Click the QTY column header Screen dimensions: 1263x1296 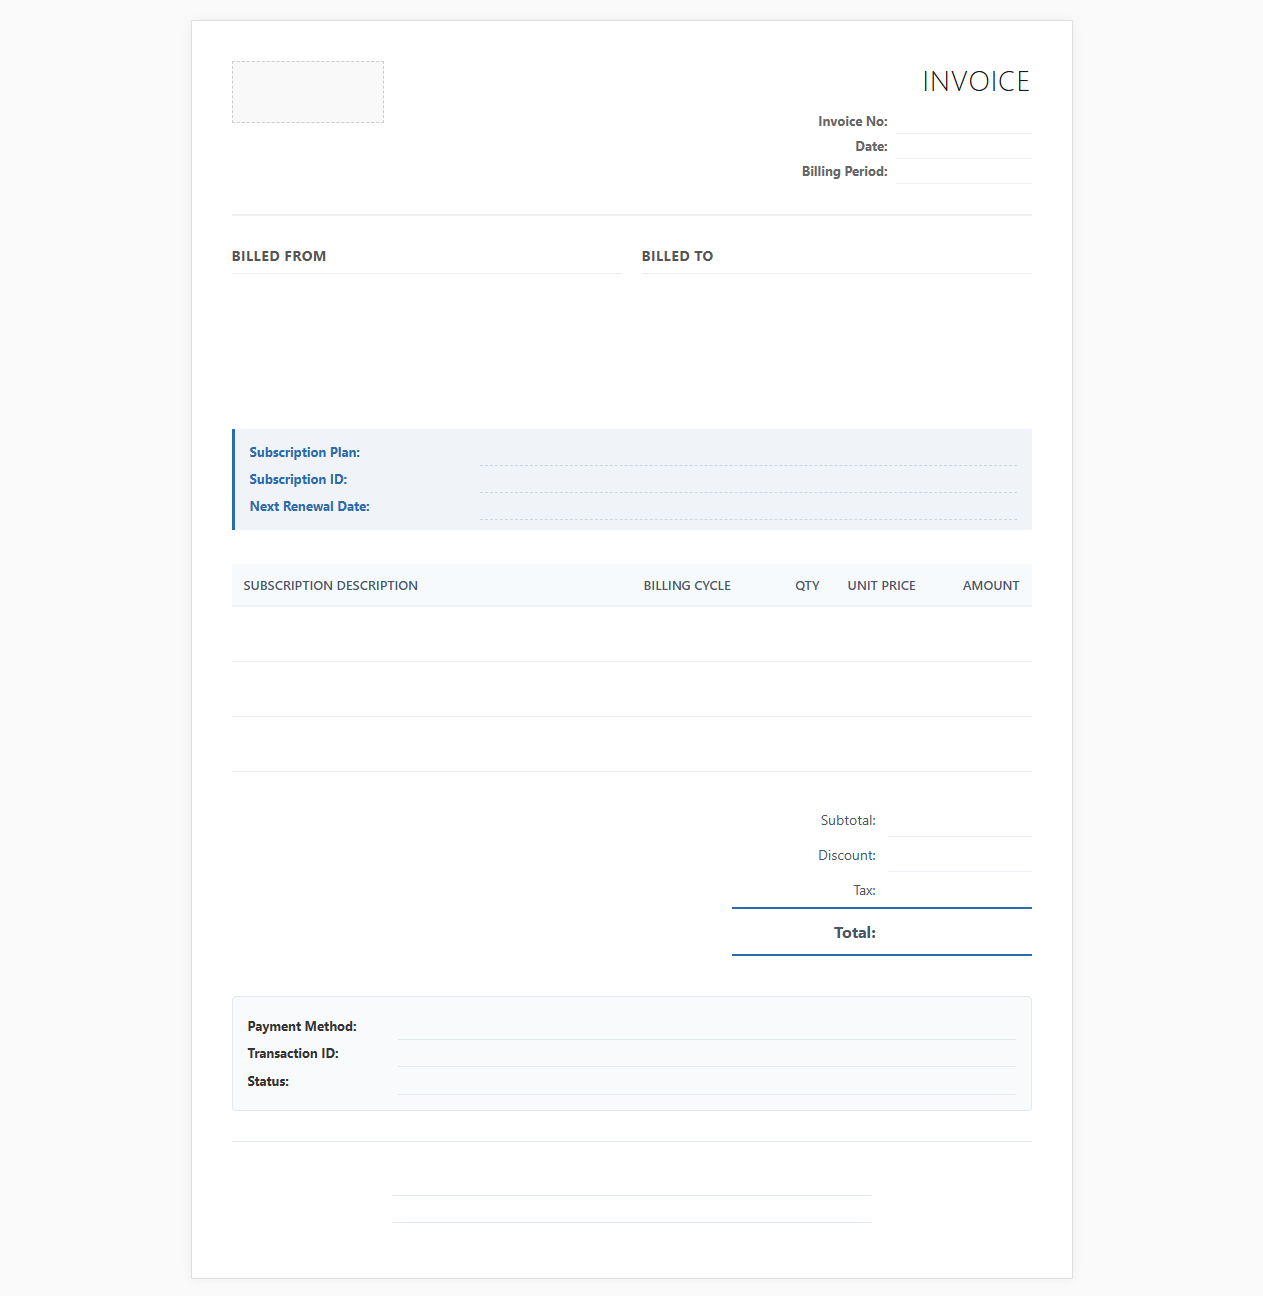point(807,585)
